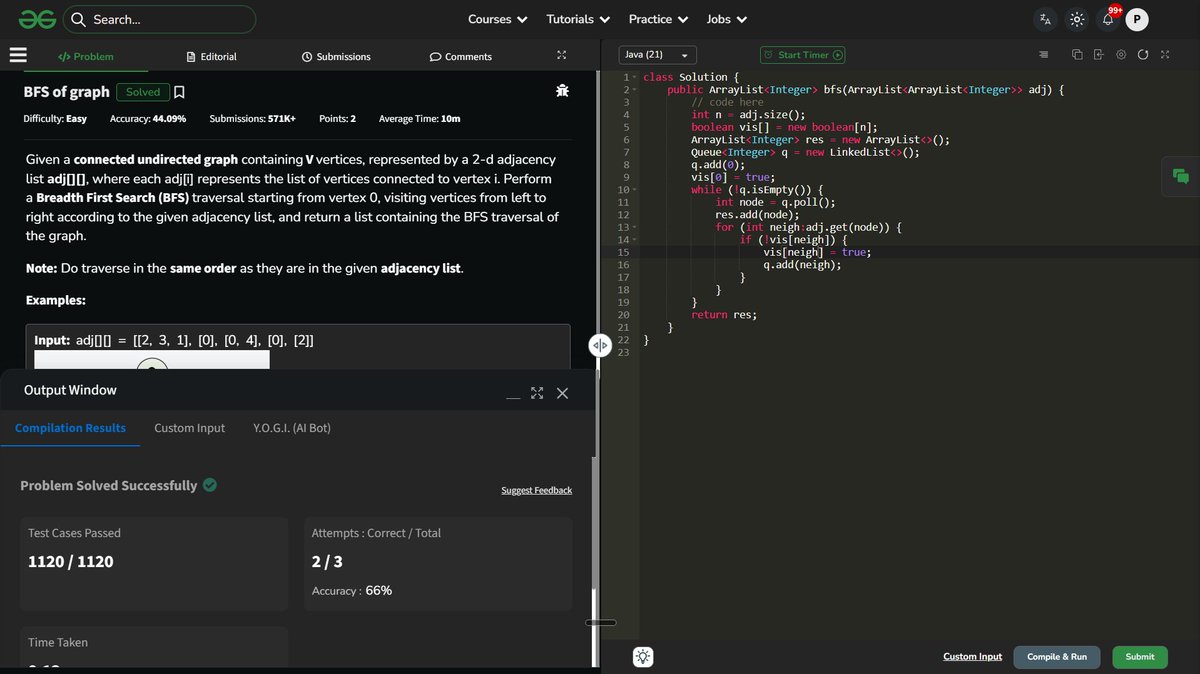The height and width of the screenshot is (674, 1200).
Task: Click "Problem Solved Successfully" text
Action: [x=109, y=486]
